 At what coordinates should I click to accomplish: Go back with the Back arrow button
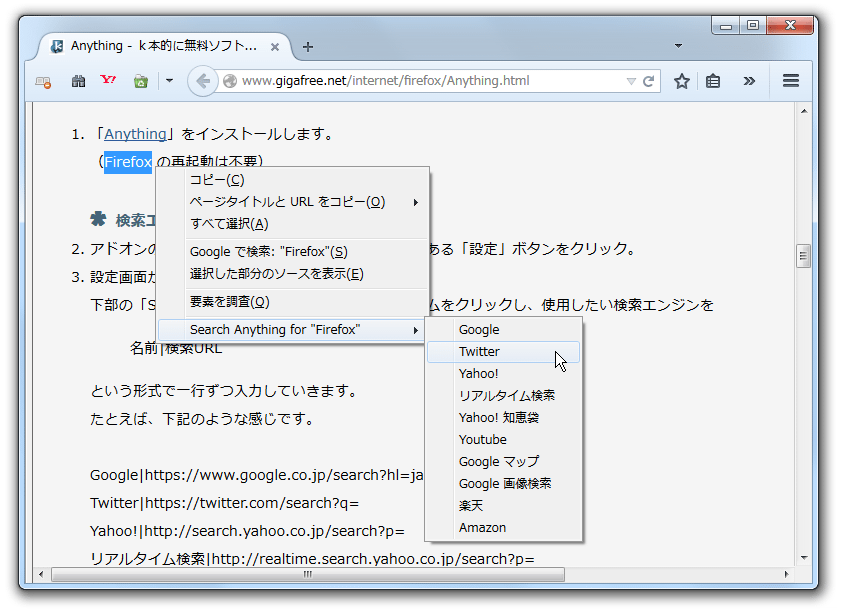pos(202,82)
